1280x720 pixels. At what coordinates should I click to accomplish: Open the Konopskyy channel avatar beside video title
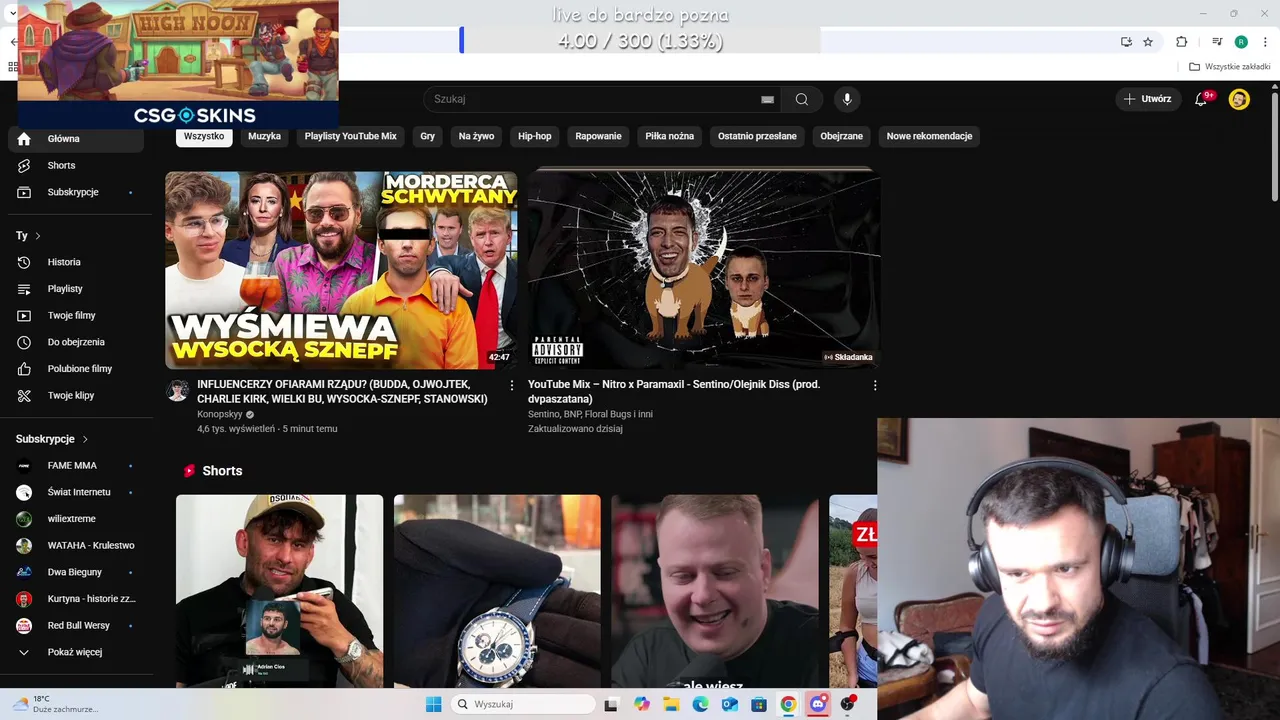click(178, 390)
